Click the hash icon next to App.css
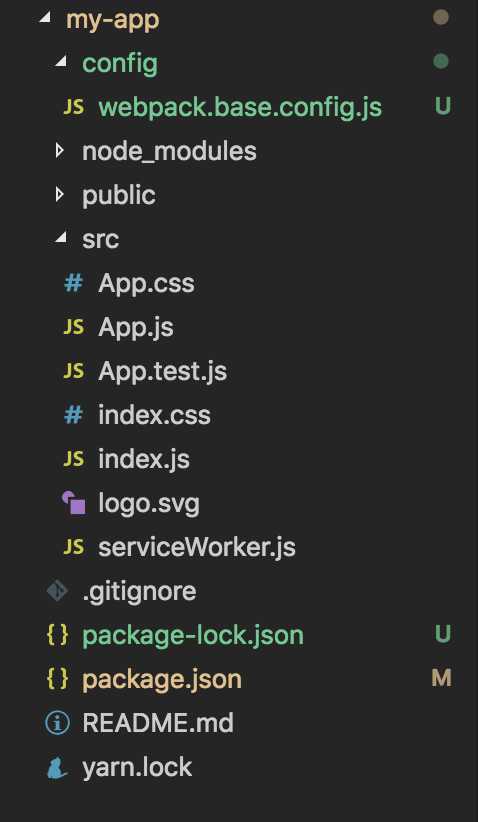 coord(73,284)
